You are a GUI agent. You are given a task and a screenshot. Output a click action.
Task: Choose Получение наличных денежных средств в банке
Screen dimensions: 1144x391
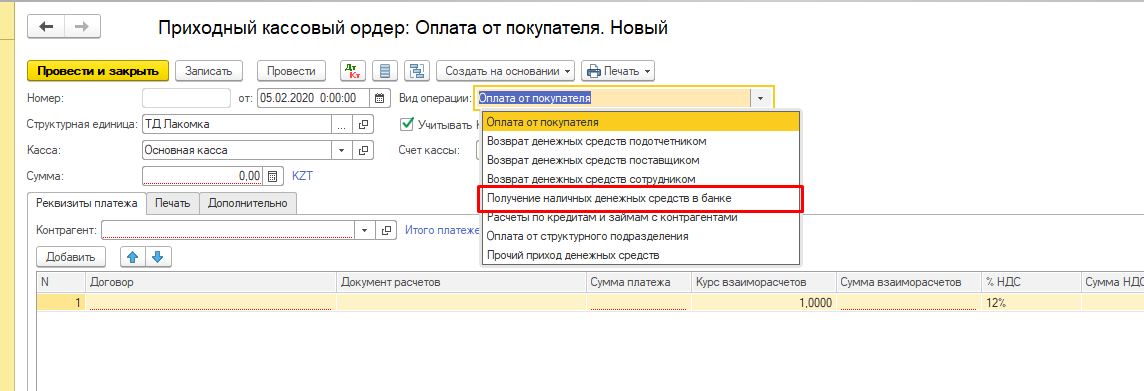(x=641, y=198)
